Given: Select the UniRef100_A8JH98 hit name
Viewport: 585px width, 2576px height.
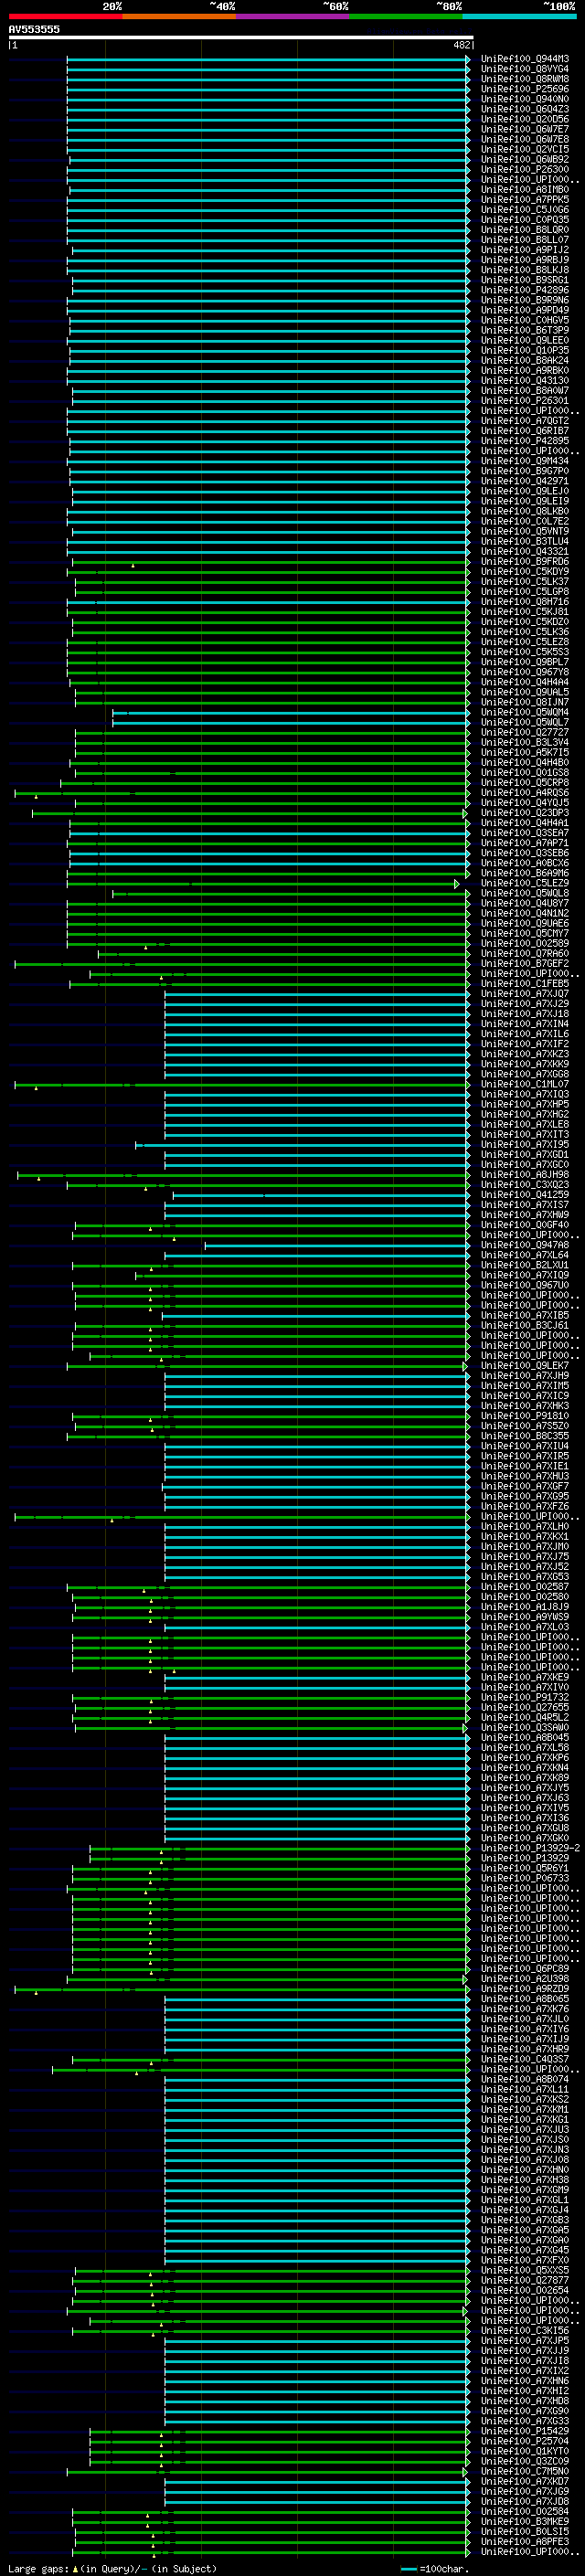Looking at the screenshot, I should pyautogui.click(x=525, y=1174).
